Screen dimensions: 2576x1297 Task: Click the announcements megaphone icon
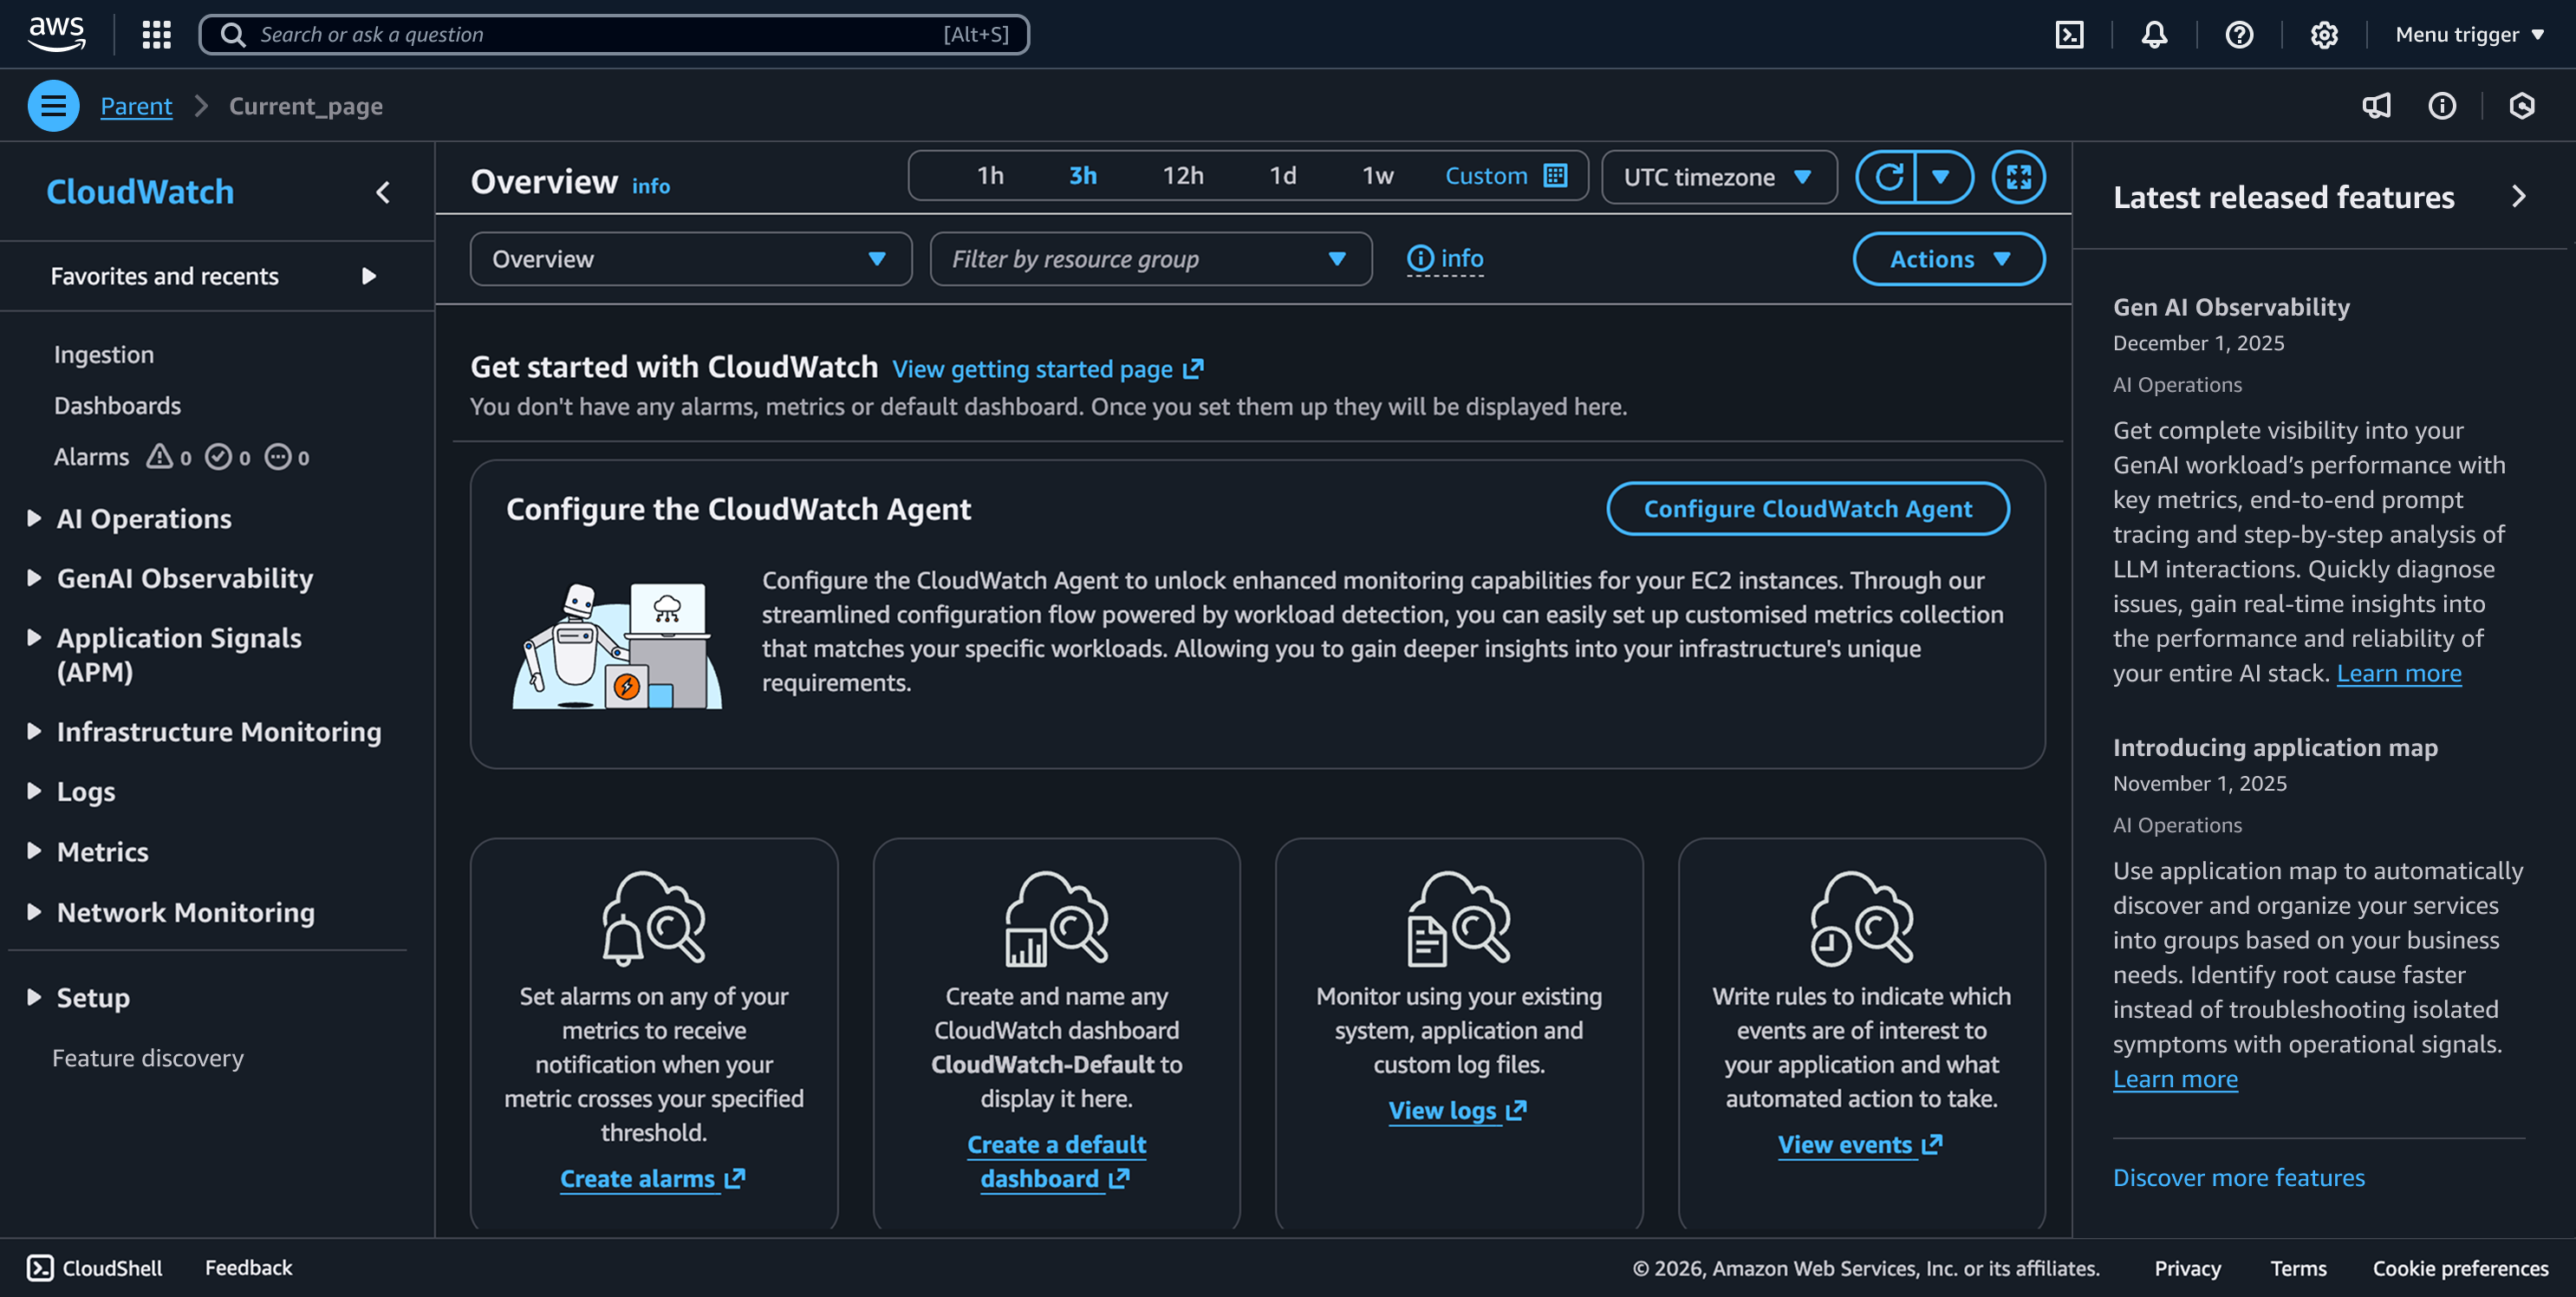[2376, 106]
